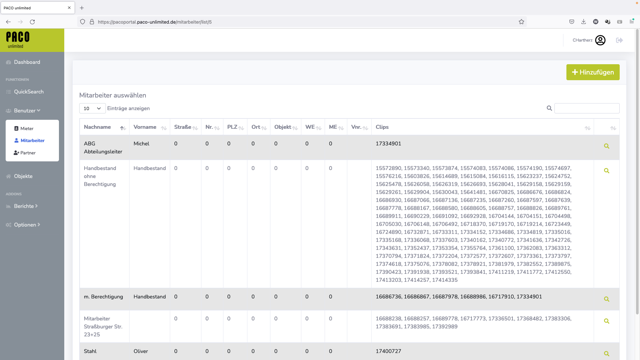Click the table search input field
Screen dimensions: 640x360
[587, 108]
